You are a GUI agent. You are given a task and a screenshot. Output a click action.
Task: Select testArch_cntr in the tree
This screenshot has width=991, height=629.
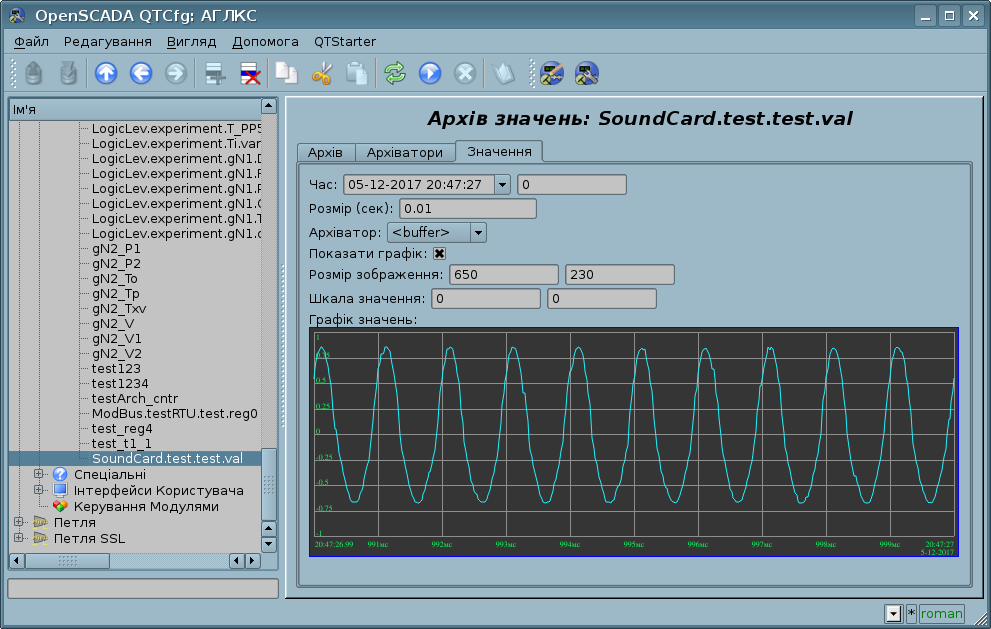134,398
